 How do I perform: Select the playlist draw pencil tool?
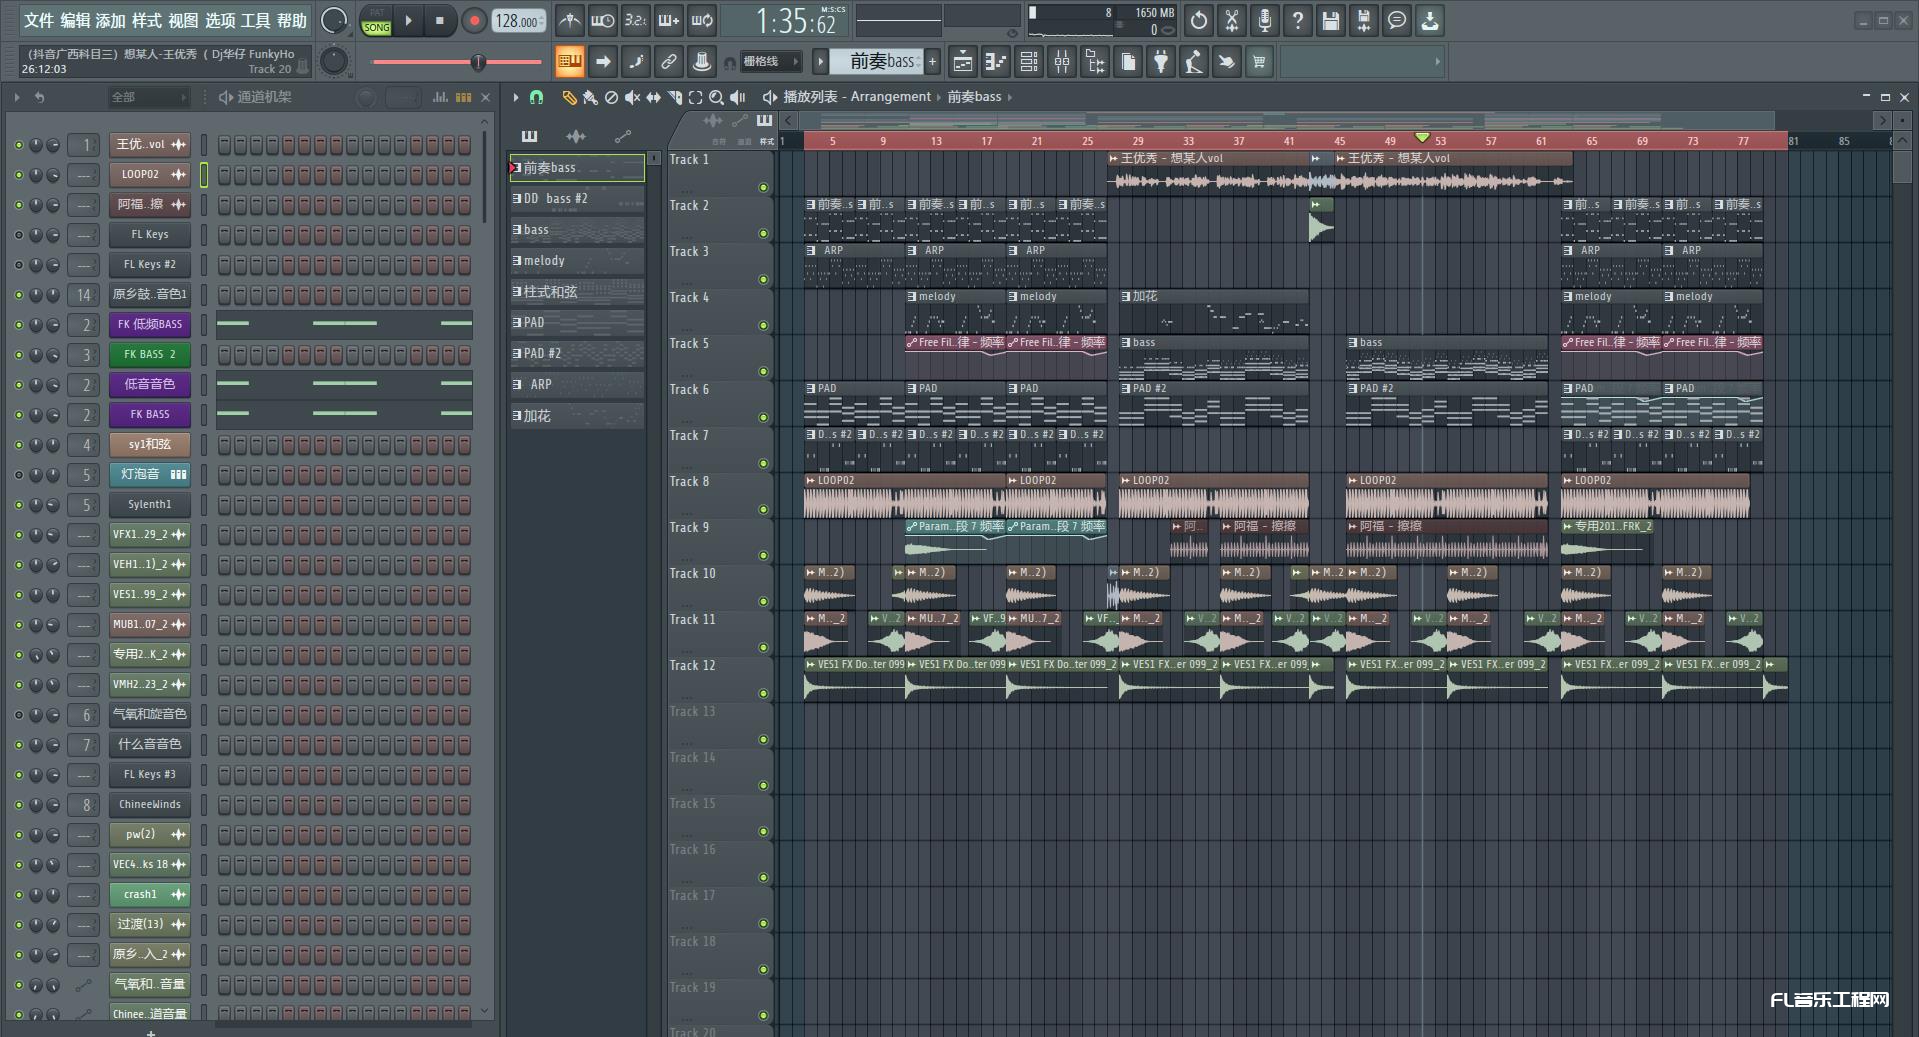[x=569, y=97]
